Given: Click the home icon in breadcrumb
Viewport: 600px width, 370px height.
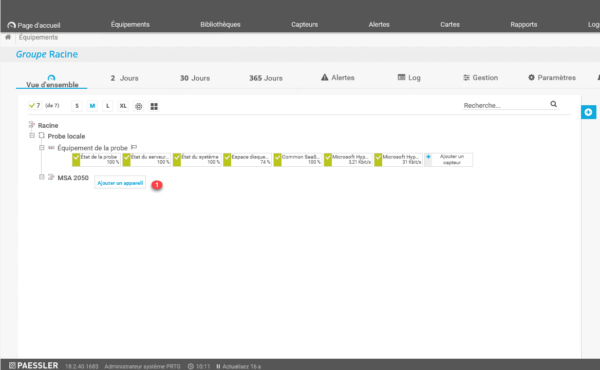Looking at the screenshot, I should click(8, 37).
